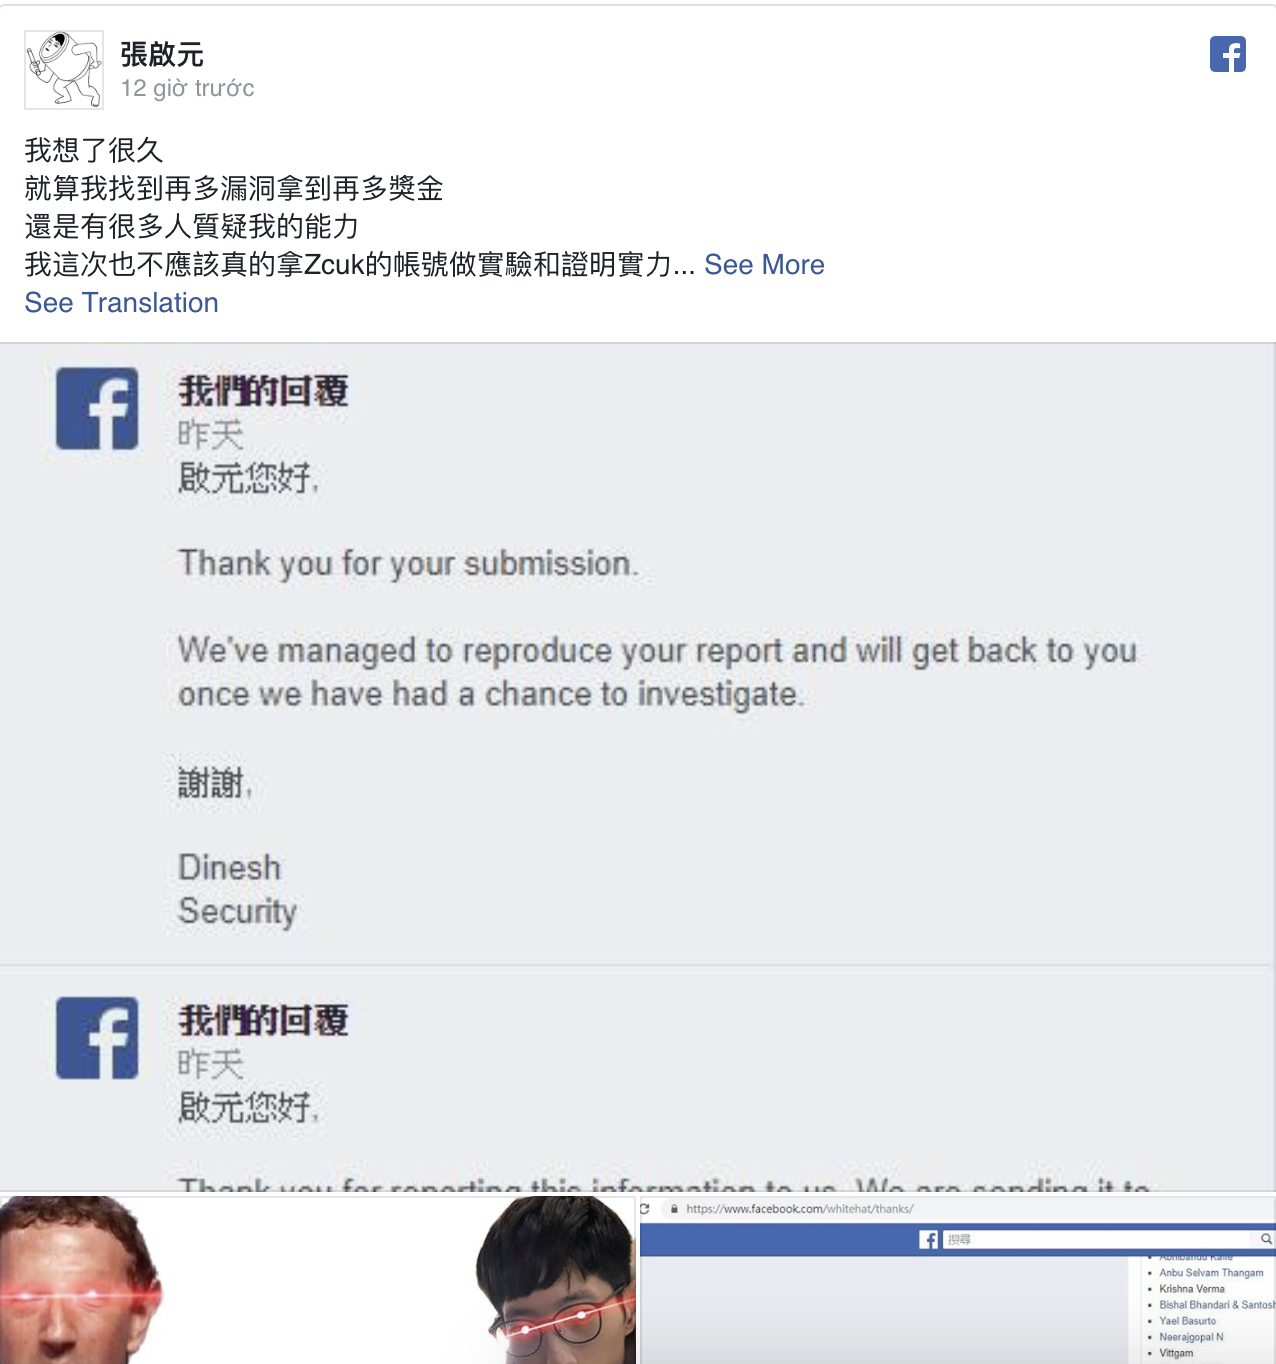1276x1364 pixels.
Task: Click the padlock icon before the facebook.com URL
Action: 675,1209
